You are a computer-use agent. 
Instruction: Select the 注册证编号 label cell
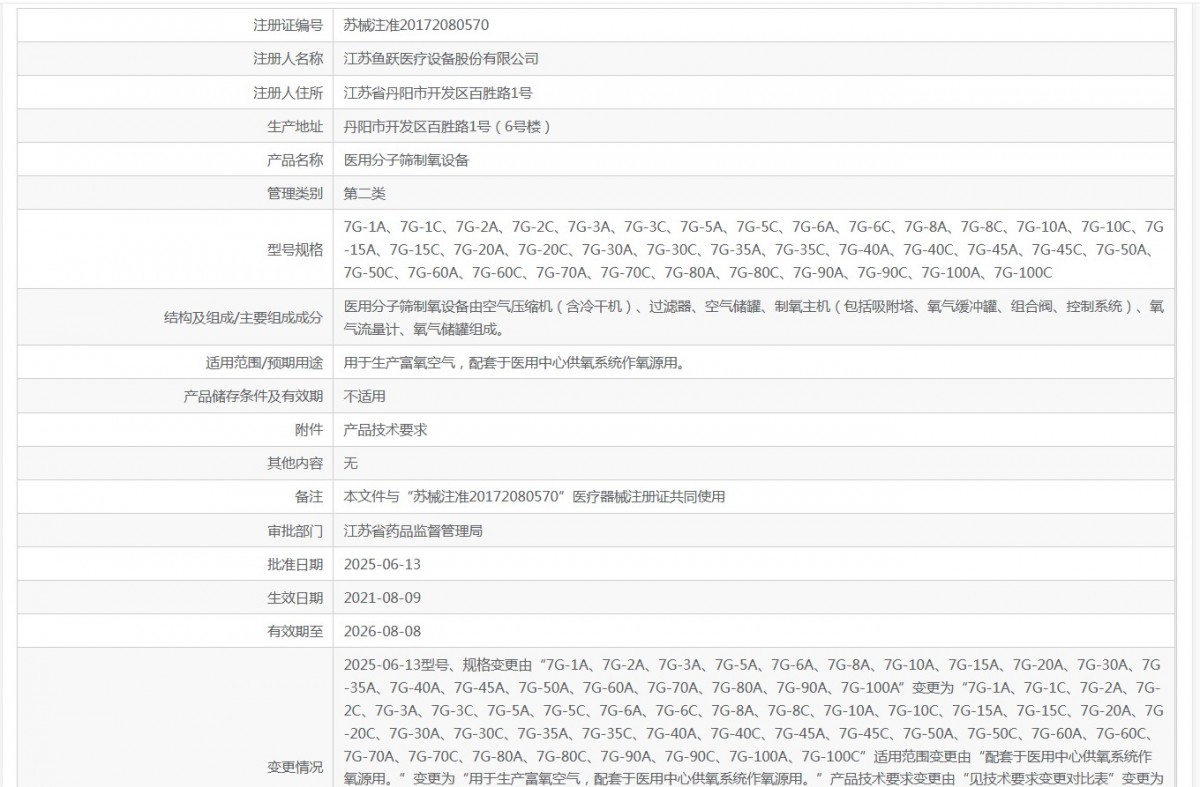tap(288, 25)
